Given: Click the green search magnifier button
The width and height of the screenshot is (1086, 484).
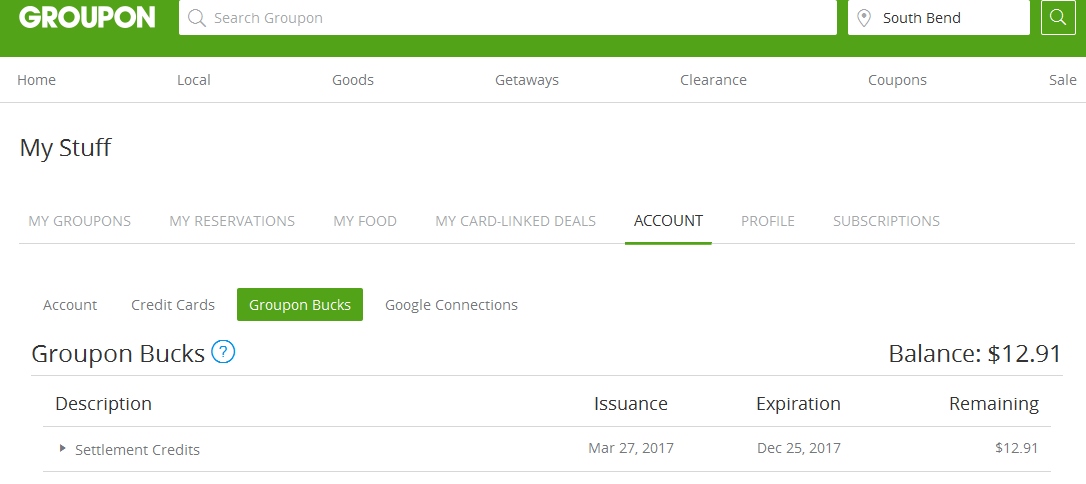Looking at the screenshot, I should 1058,17.
